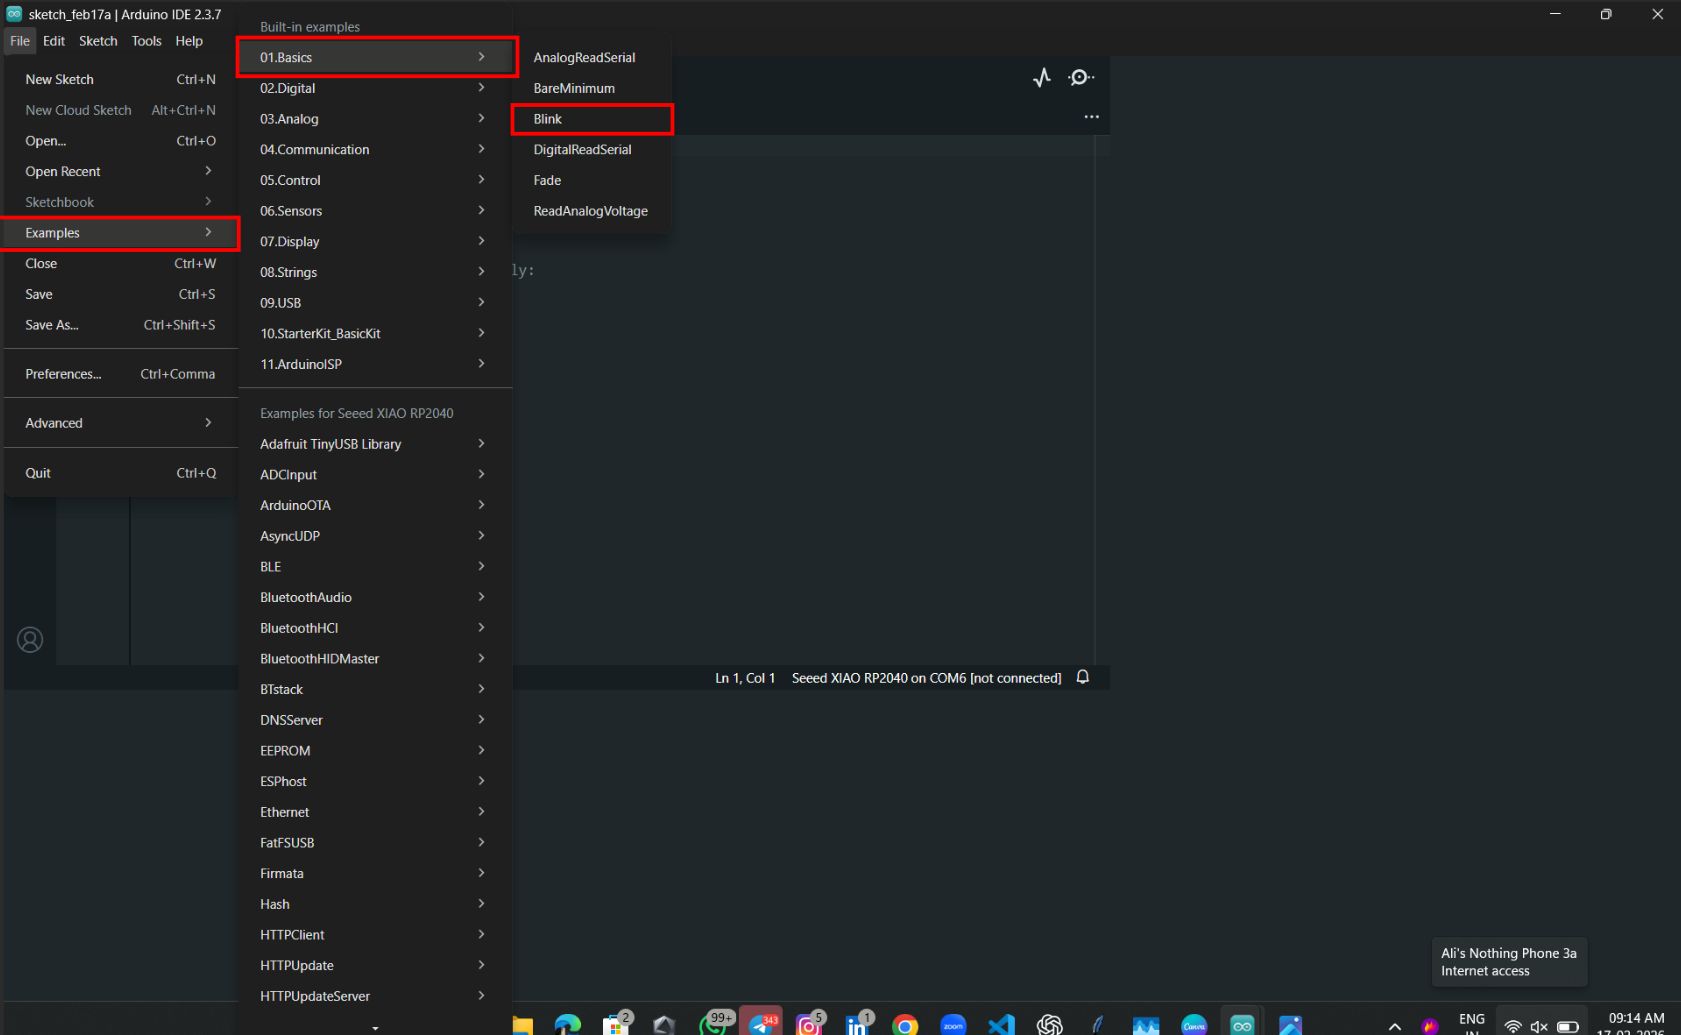Expand the Adafruit TinyUSB Library examples
Screen dimensions: 1681x1035
(x=376, y=444)
